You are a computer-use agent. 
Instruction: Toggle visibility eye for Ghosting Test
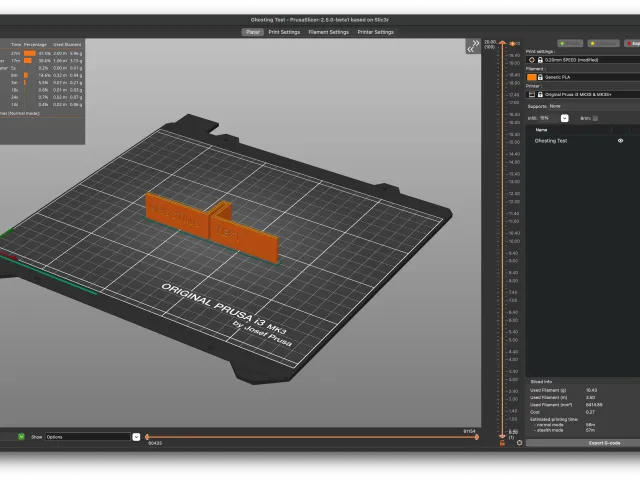(x=620, y=141)
